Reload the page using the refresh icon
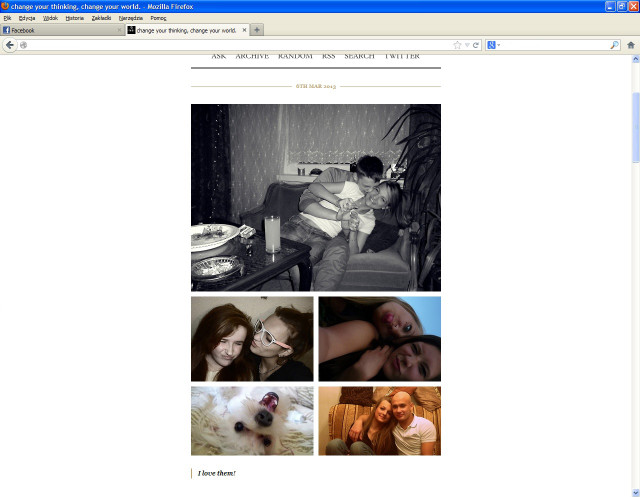The width and height of the screenshot is (640, 497). (476, 45)
